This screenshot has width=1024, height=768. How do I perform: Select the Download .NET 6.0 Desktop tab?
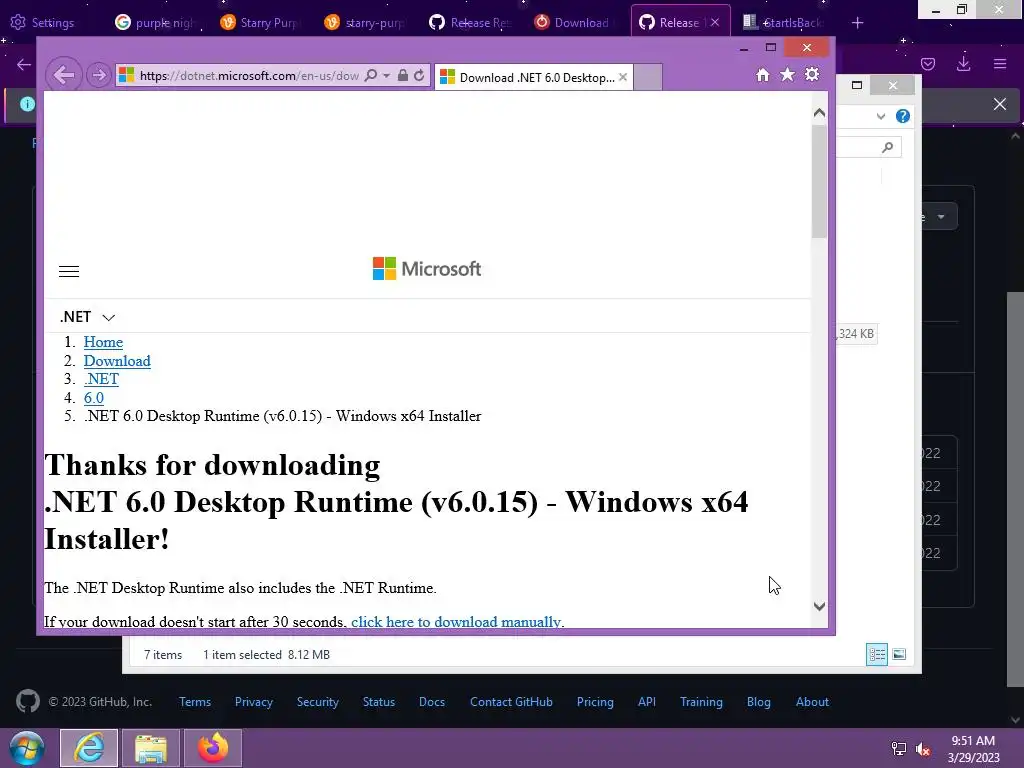coord(533,78)
